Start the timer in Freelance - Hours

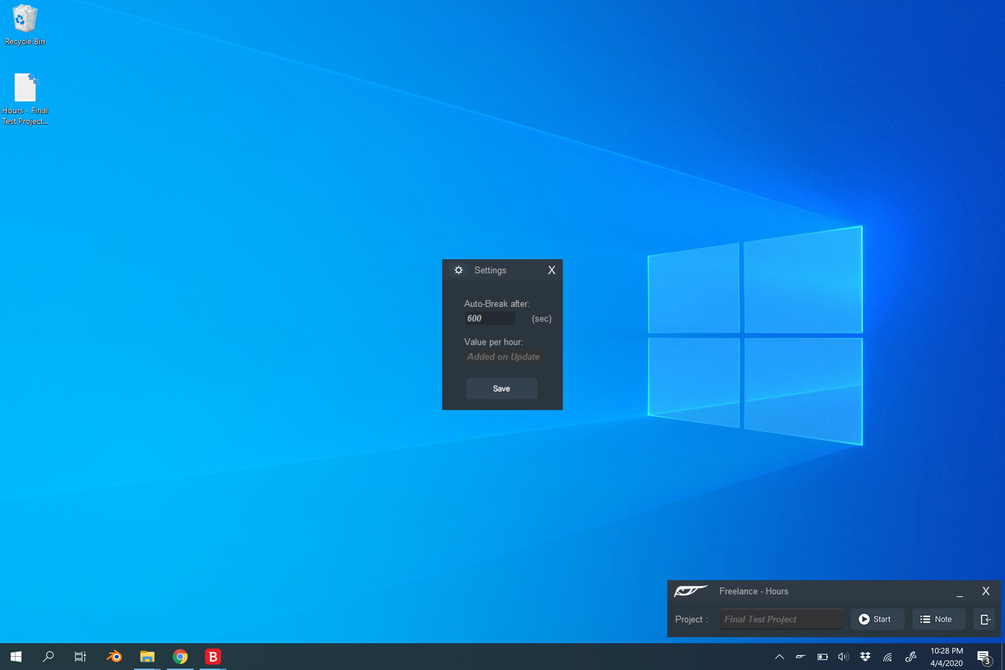(877, 619)
